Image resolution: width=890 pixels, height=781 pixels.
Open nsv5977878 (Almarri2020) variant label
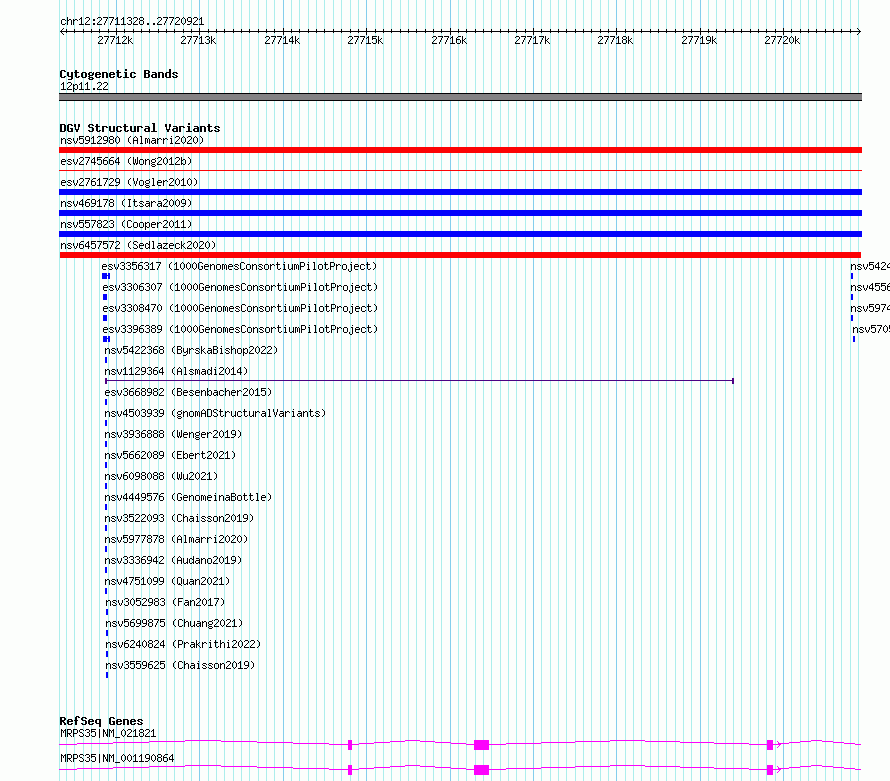pyautogui.click(x=176, y=539)
